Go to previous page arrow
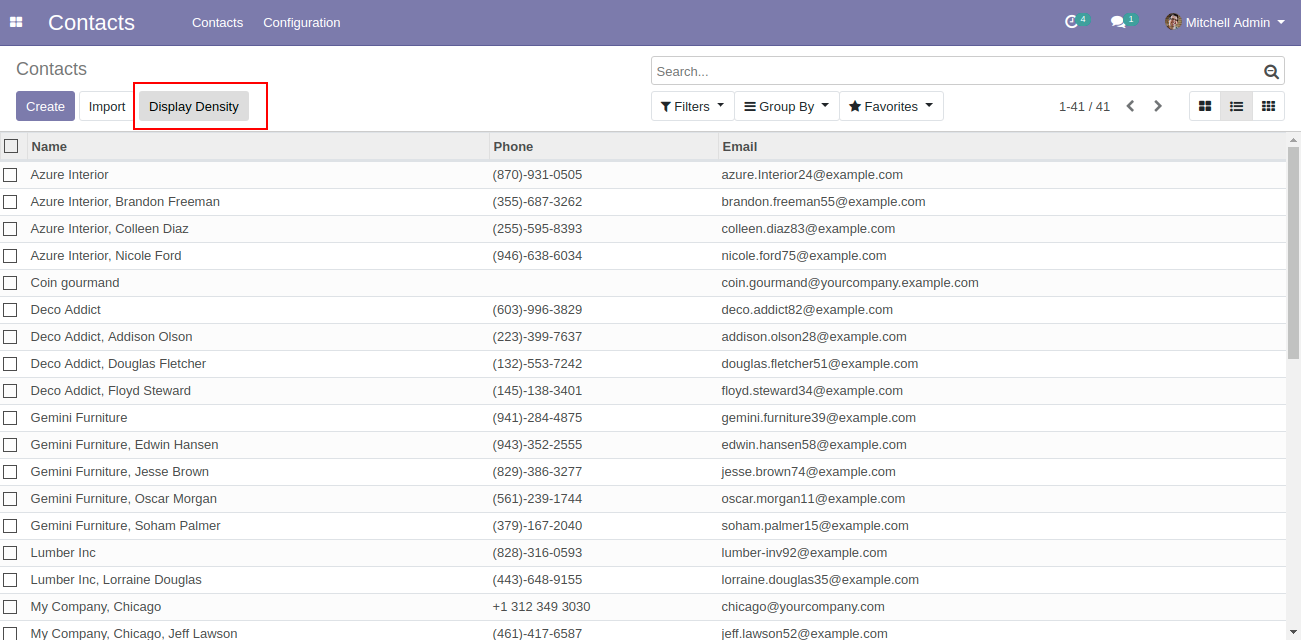The height and width of the screenshot is (640, 1301). (1130, 106)
